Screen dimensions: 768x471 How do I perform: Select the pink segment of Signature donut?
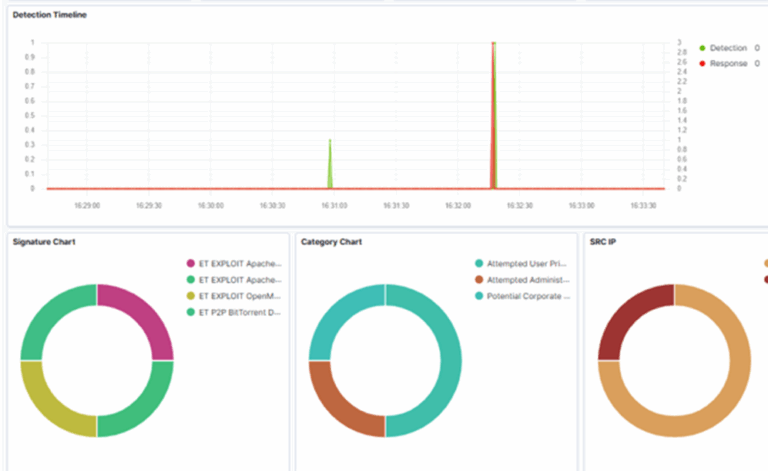[142, 315]
